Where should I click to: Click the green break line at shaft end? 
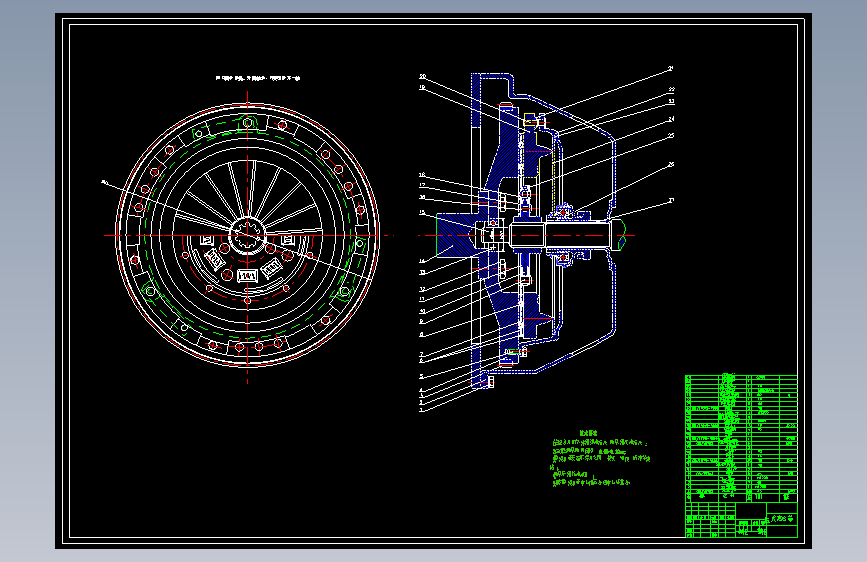pos(621,235)
